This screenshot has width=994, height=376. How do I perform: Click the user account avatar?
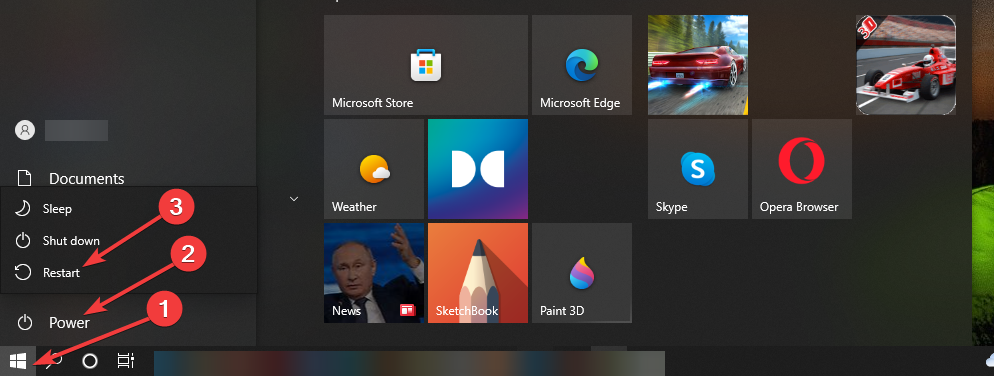[x=25, y=131]
